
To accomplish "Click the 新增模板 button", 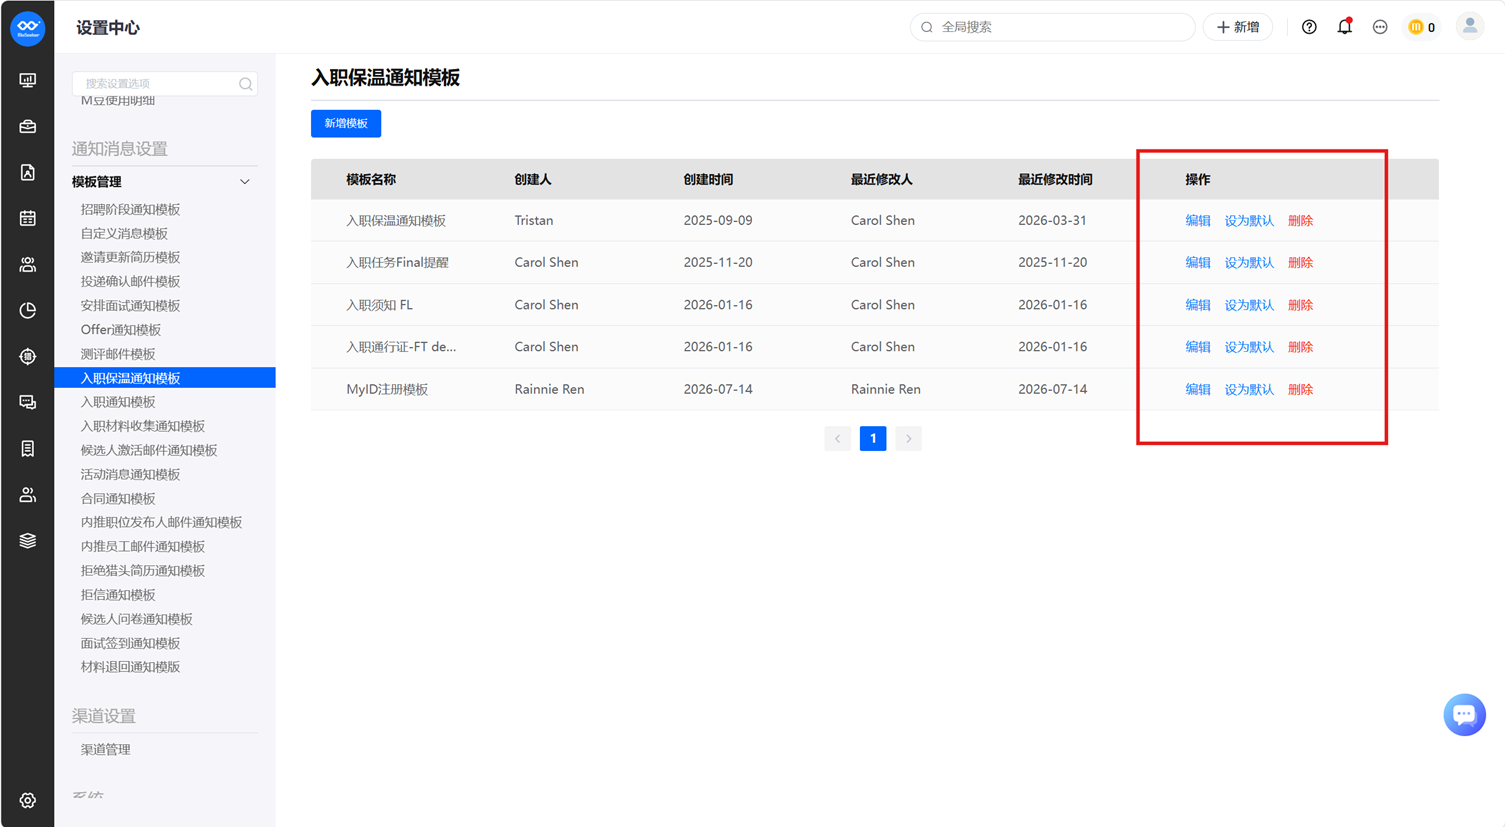I will coord(346,123).
